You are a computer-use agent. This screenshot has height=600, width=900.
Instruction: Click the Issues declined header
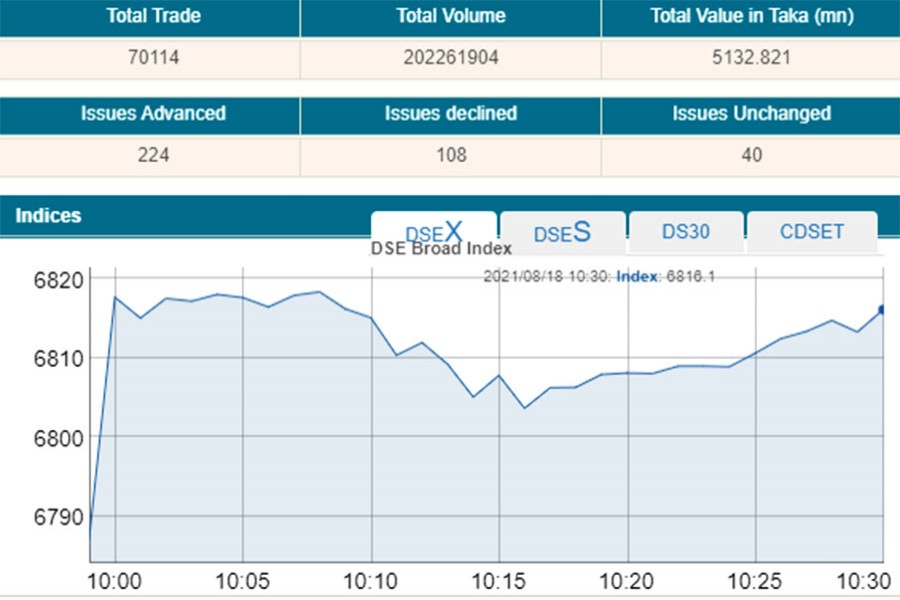(x=450, y=114)
